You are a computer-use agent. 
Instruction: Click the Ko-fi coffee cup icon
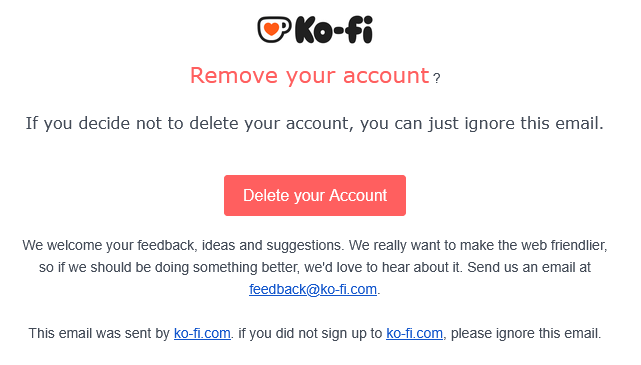click(x=274, y=29)
